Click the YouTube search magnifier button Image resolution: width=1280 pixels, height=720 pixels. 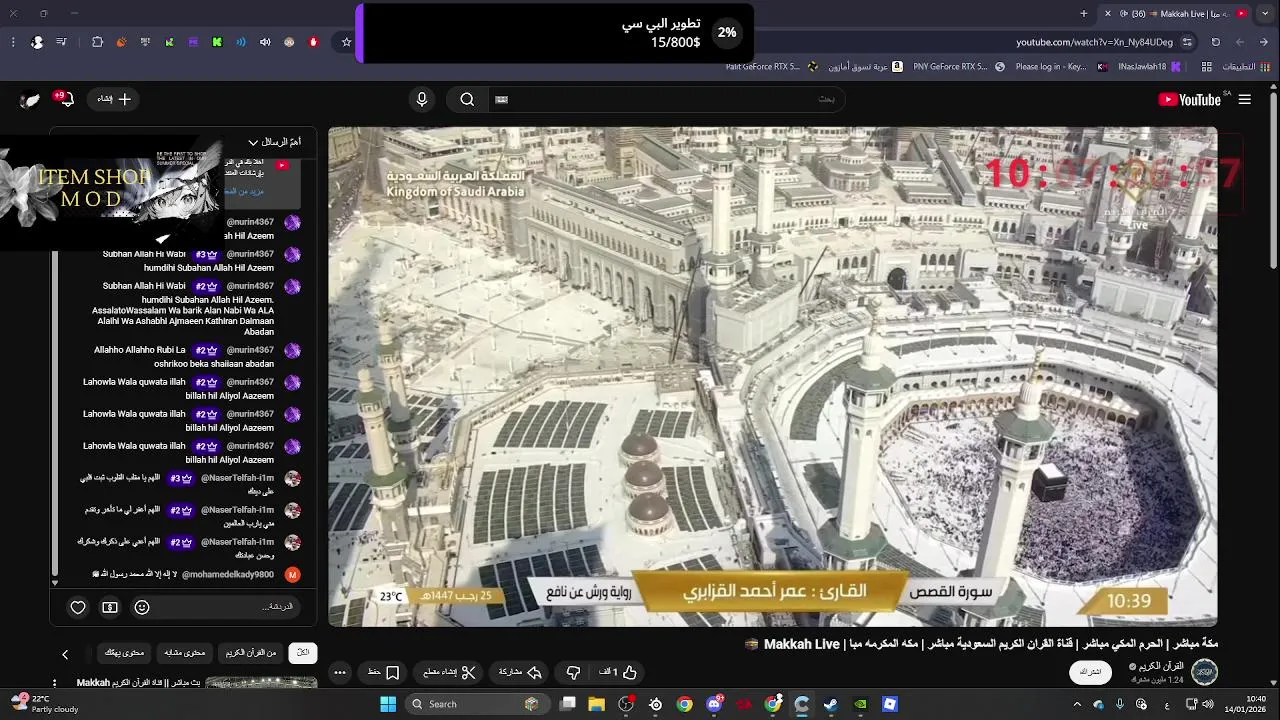click(x=467, y=99)
